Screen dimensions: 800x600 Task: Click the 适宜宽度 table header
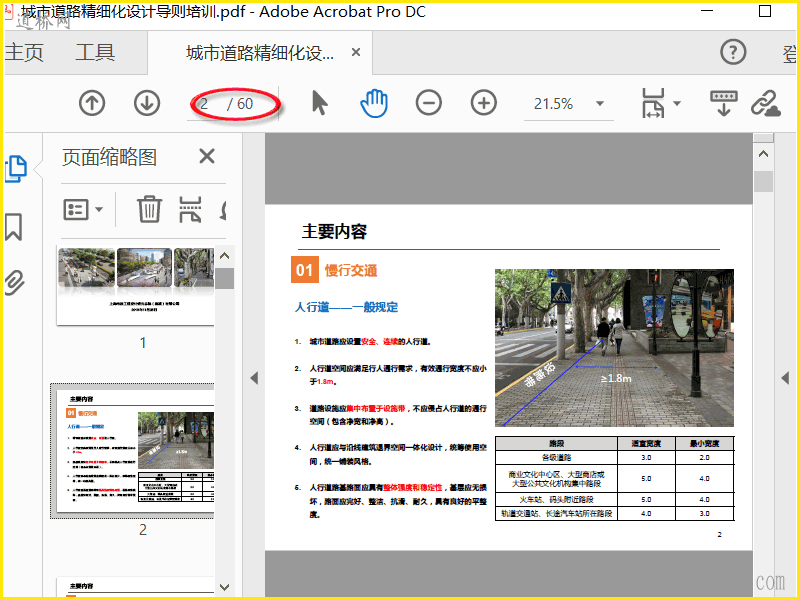point(646,443)
